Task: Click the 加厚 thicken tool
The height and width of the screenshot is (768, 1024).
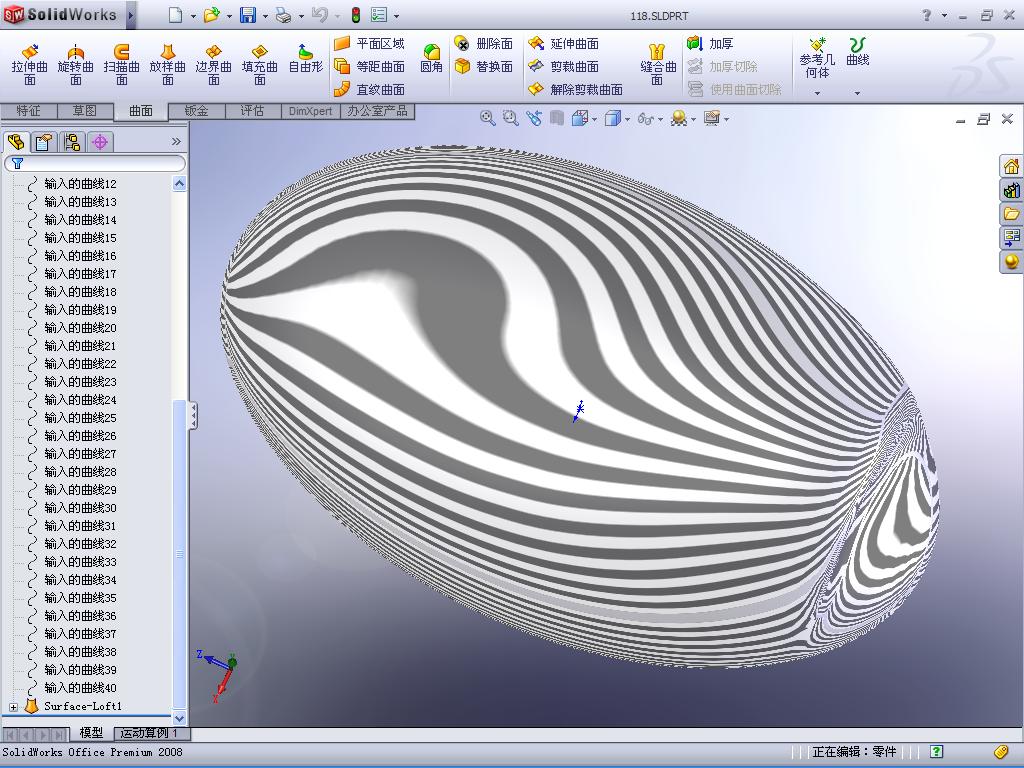Action: (x=711, y=44)
